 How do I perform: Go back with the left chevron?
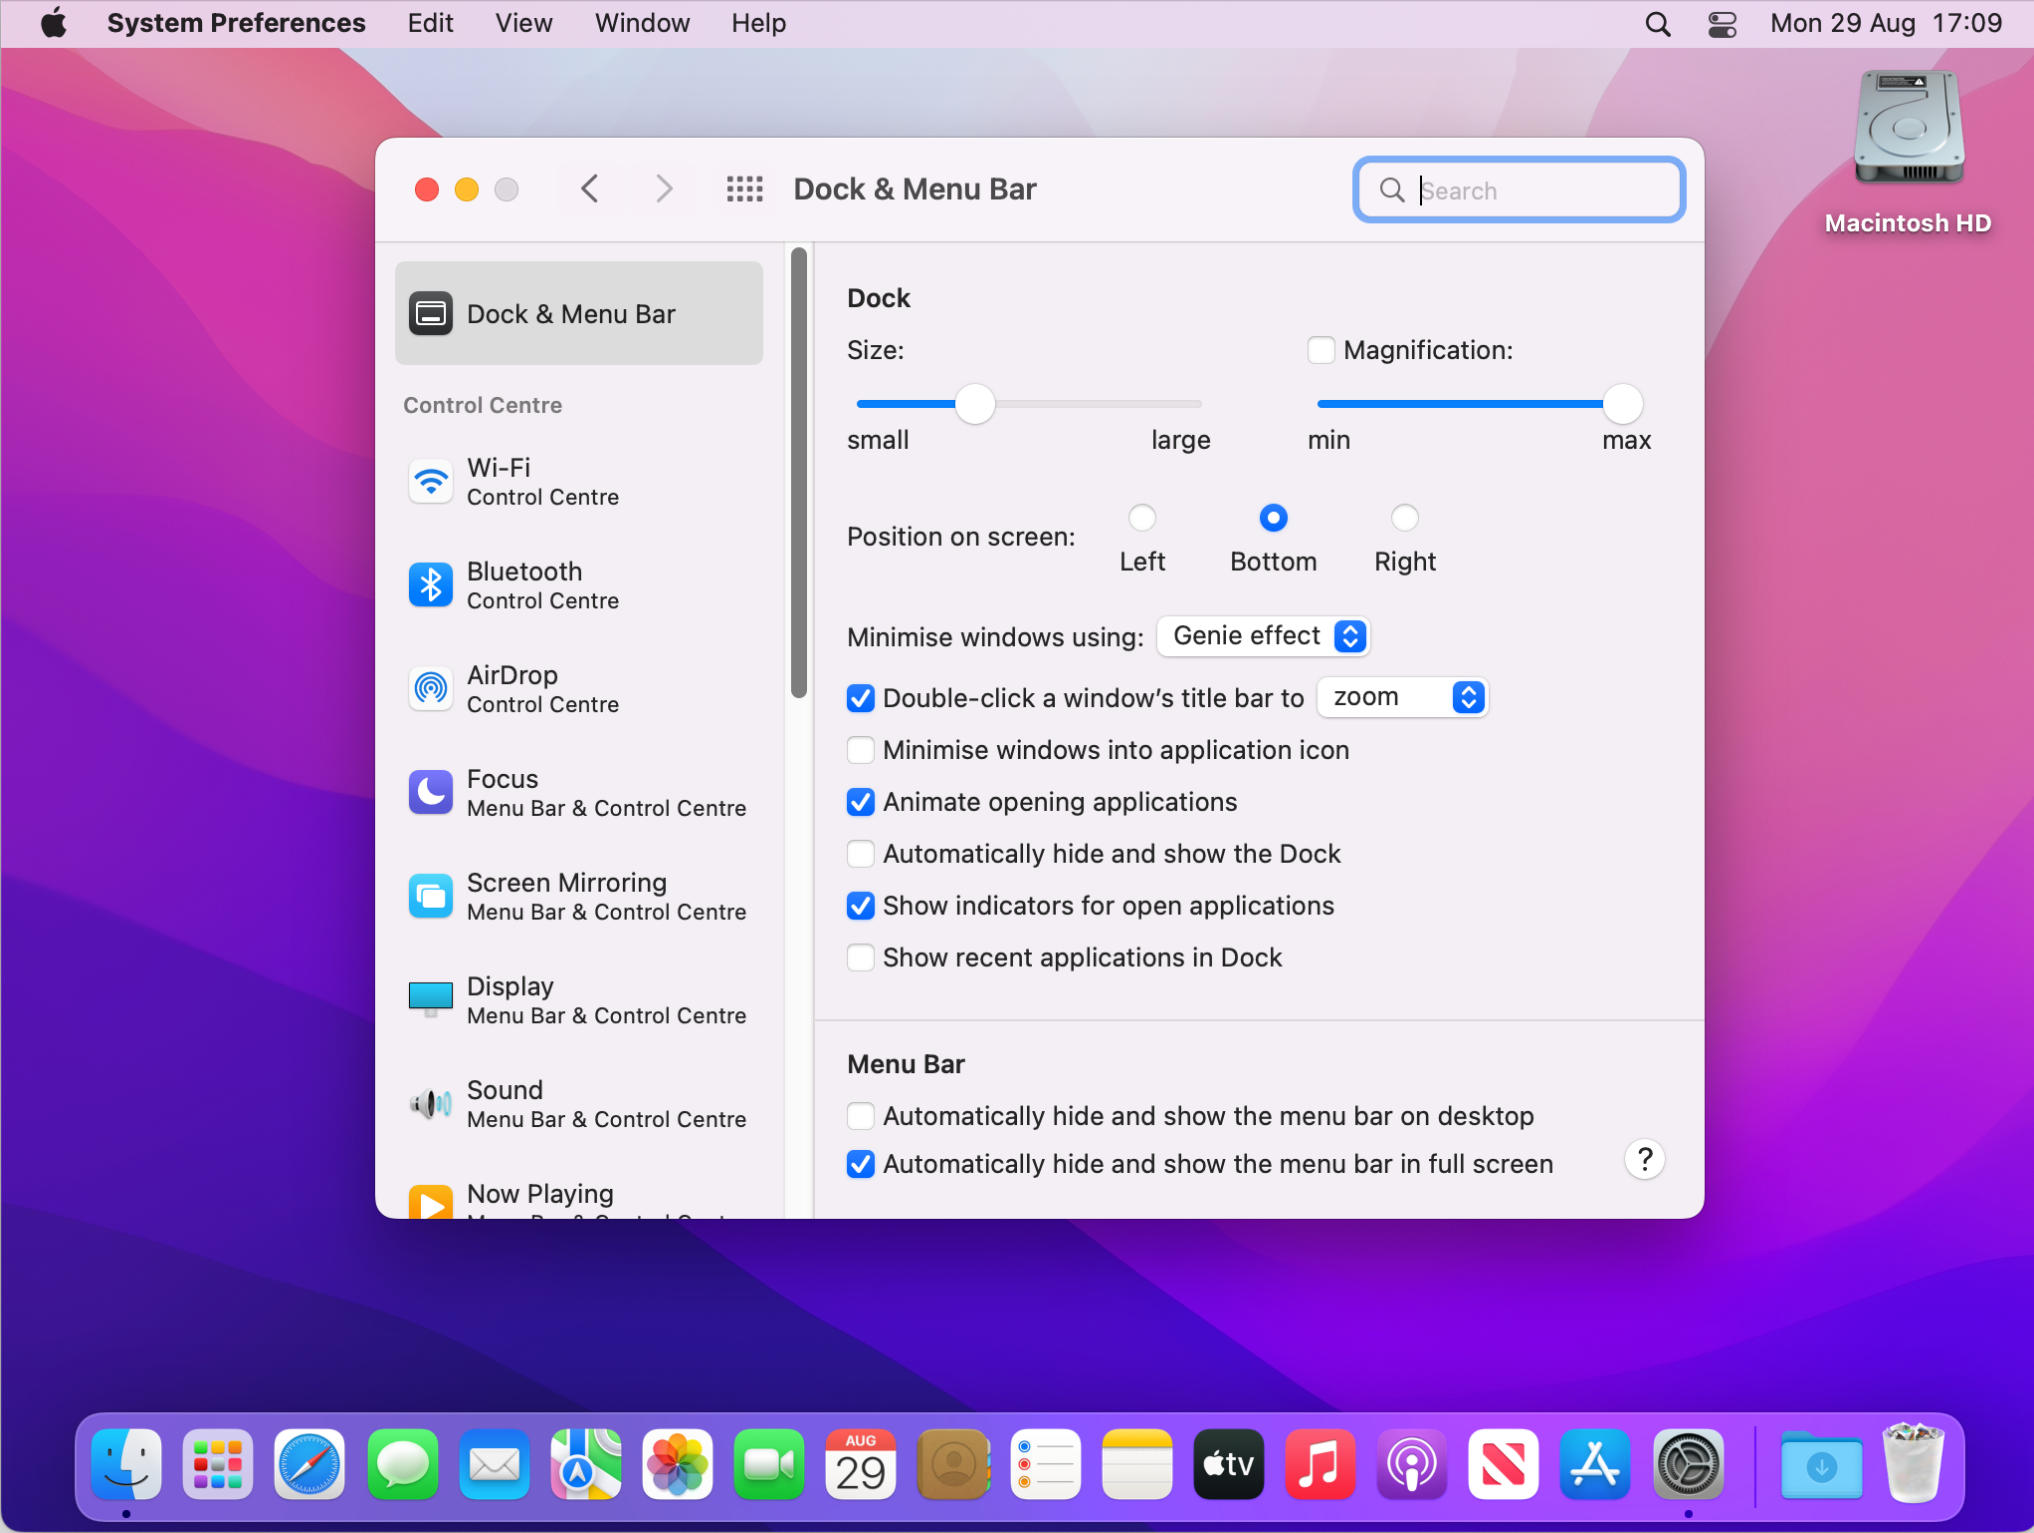pos(590,189)
